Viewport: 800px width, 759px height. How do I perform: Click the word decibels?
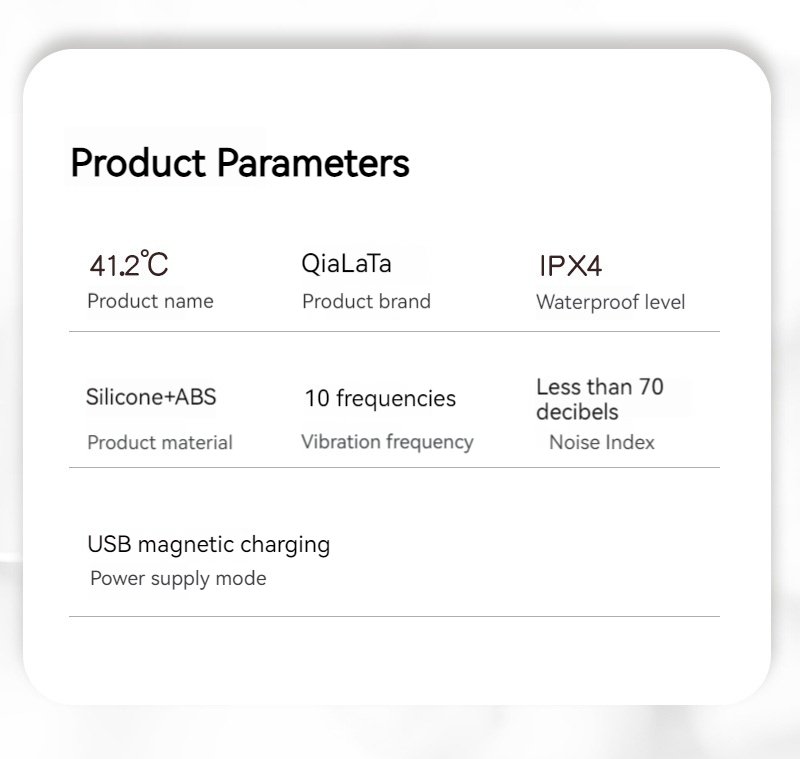[x=577, y=412]
